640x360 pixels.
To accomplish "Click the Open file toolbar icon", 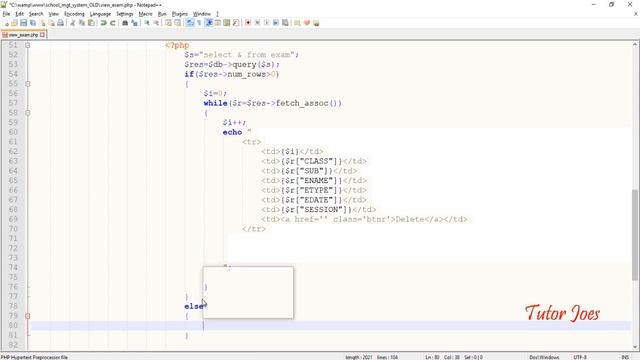I will (14, 23).
